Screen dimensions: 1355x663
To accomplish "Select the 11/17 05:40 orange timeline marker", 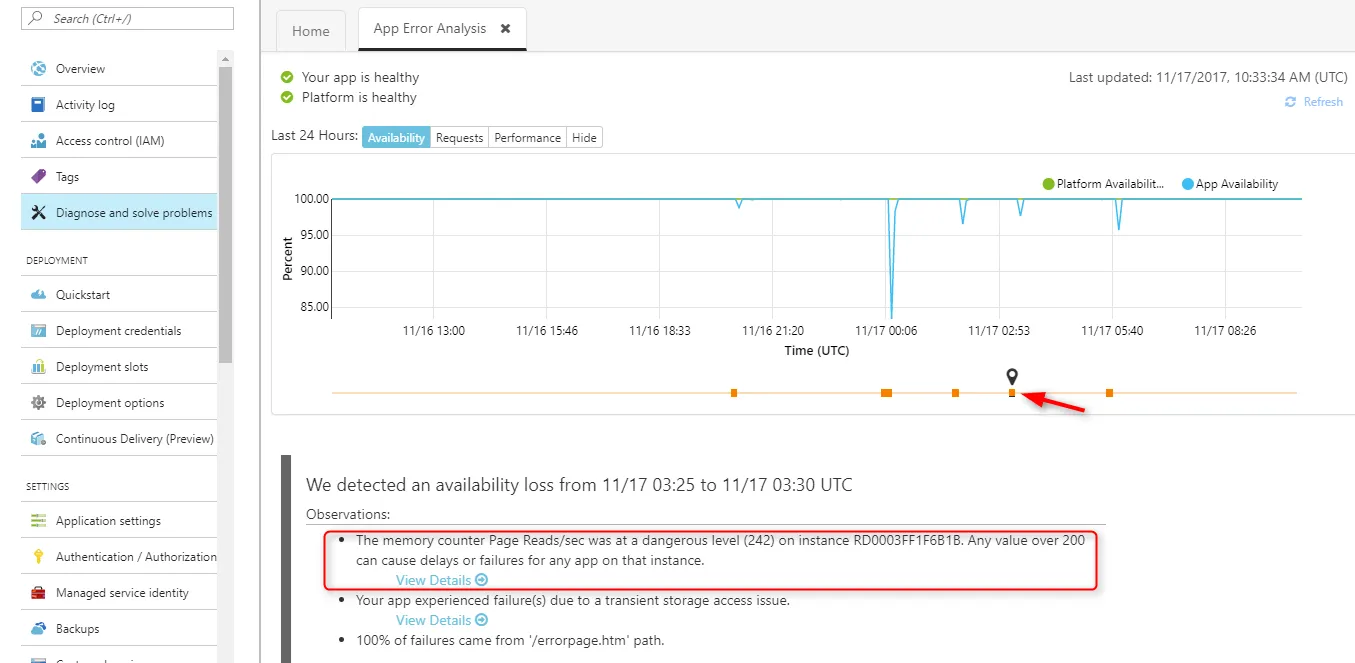I will tap(1109, 393).
